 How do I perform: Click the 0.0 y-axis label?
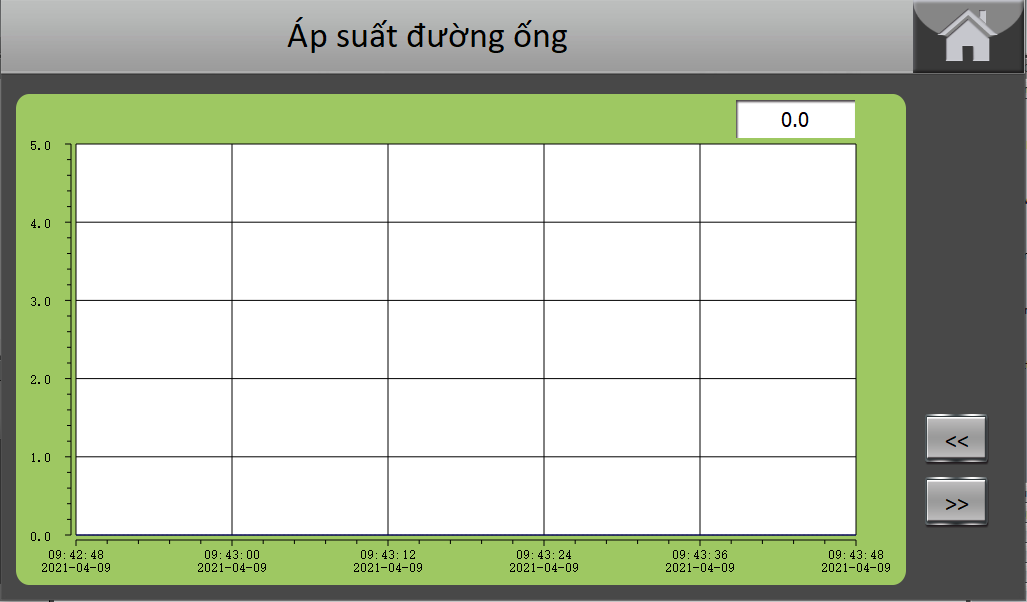(41, 536)
